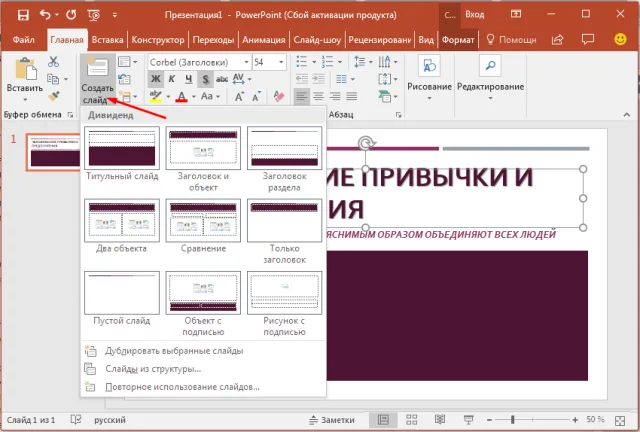Send feedback via smiley icon

[x=620, y=39]
